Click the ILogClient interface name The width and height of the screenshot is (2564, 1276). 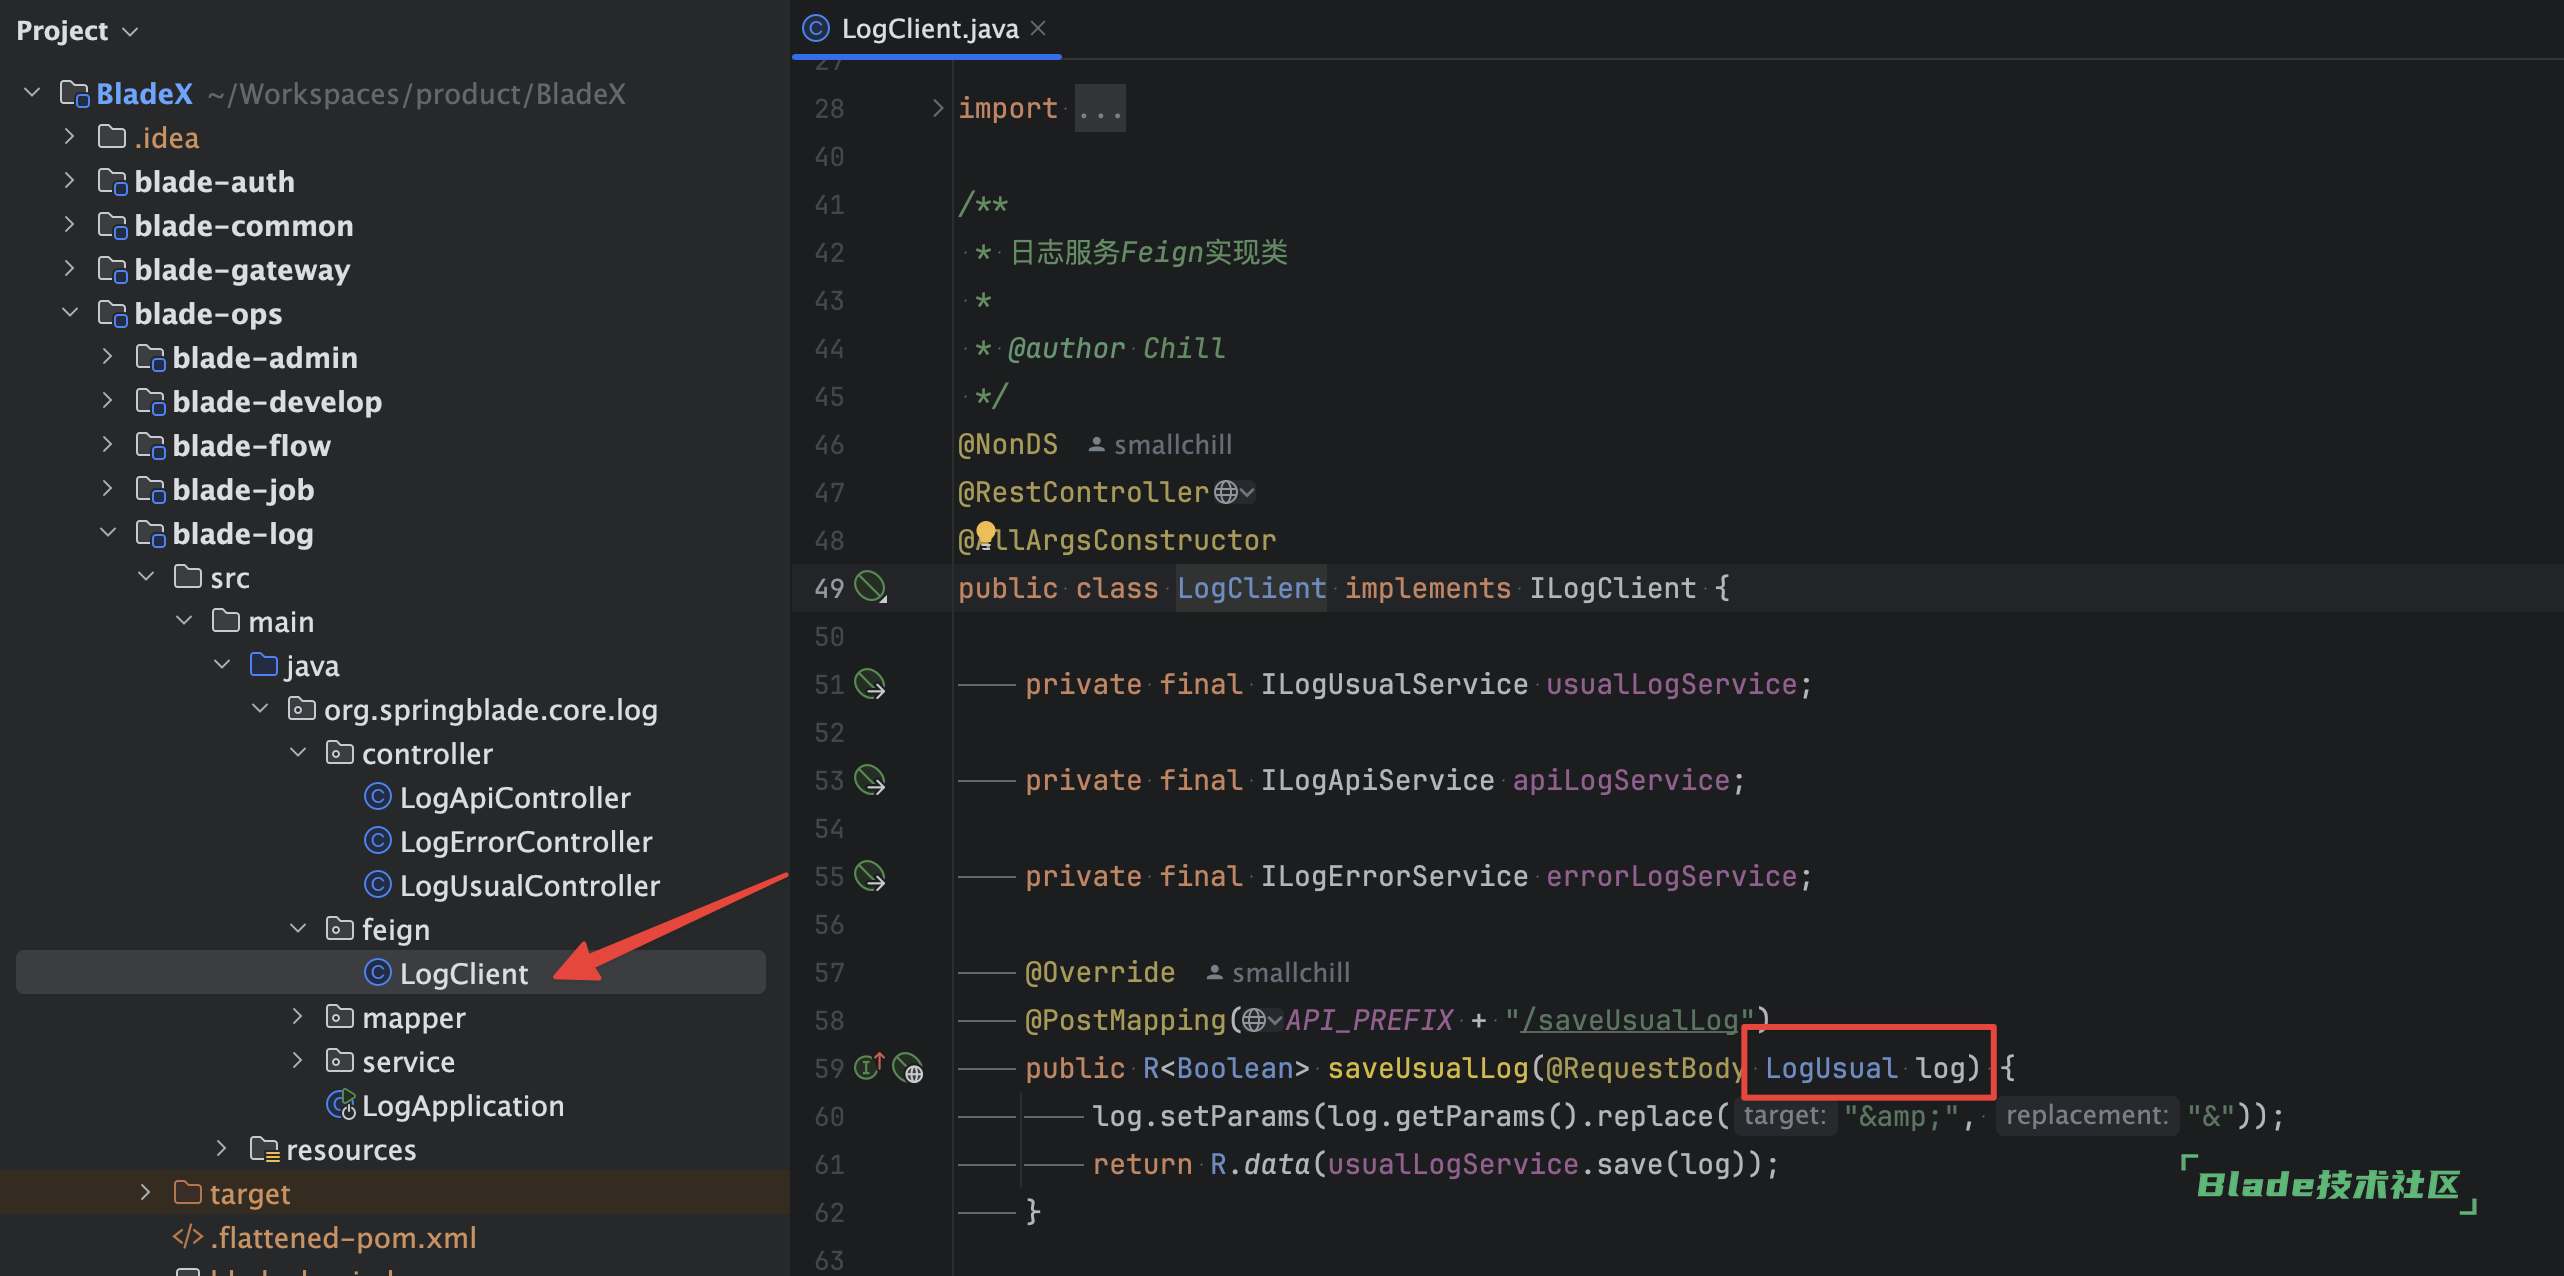click(x=1612, y=588)
